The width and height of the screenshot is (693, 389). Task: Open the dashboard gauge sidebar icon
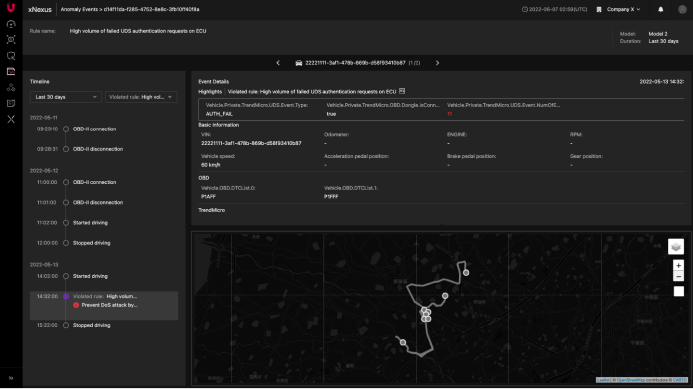coord(11,24)
